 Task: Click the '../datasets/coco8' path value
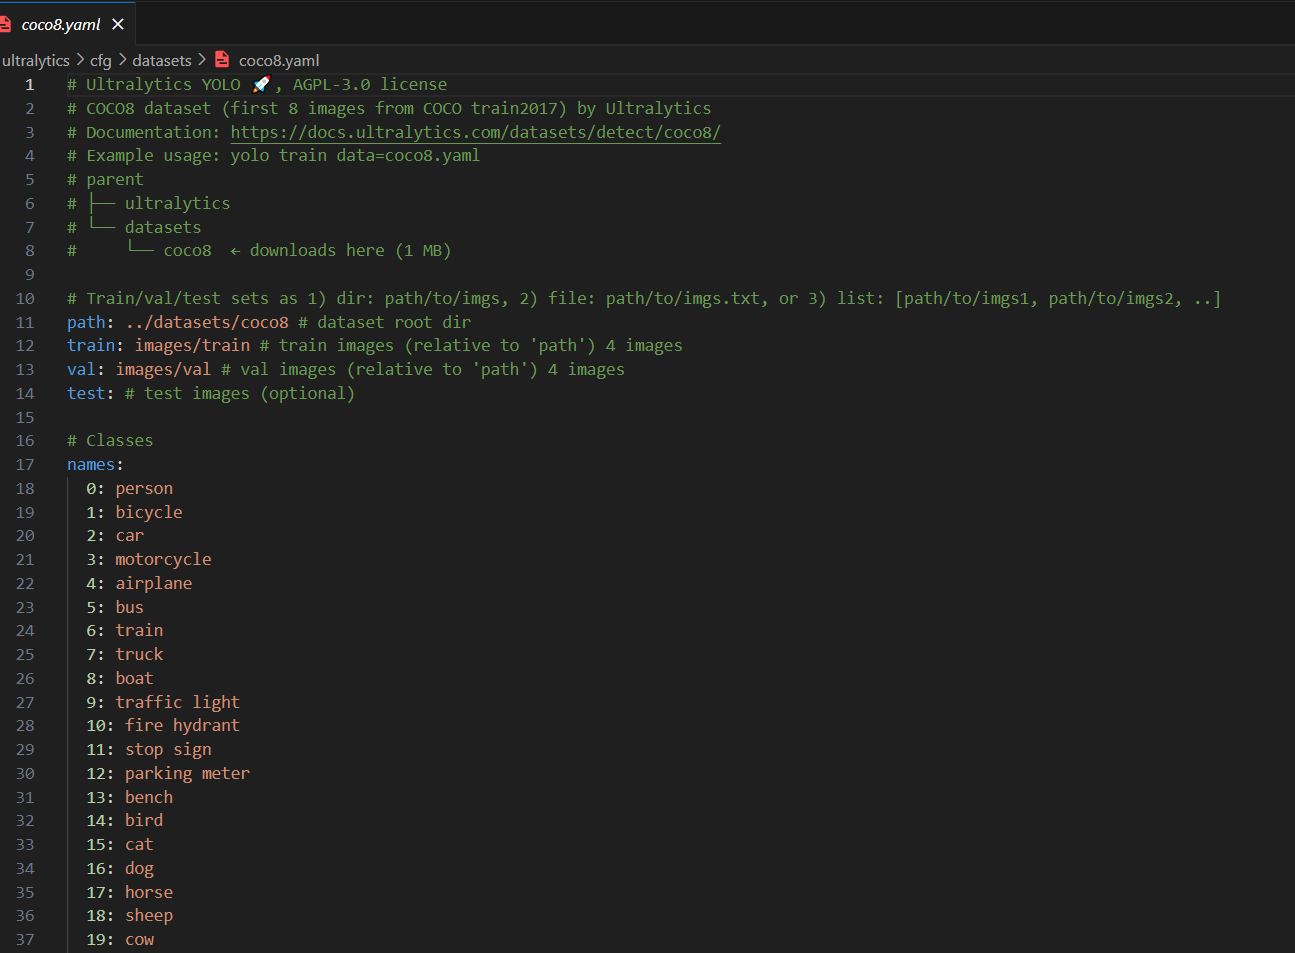pyautogui.click(x=207, y=322)
